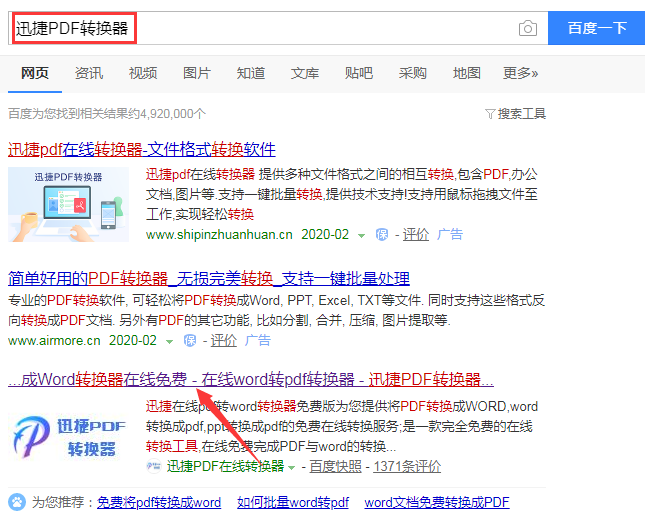Open 简单好用的PDF转换器 result link
This screenshot has width=645, height=515.
[208, 278]
